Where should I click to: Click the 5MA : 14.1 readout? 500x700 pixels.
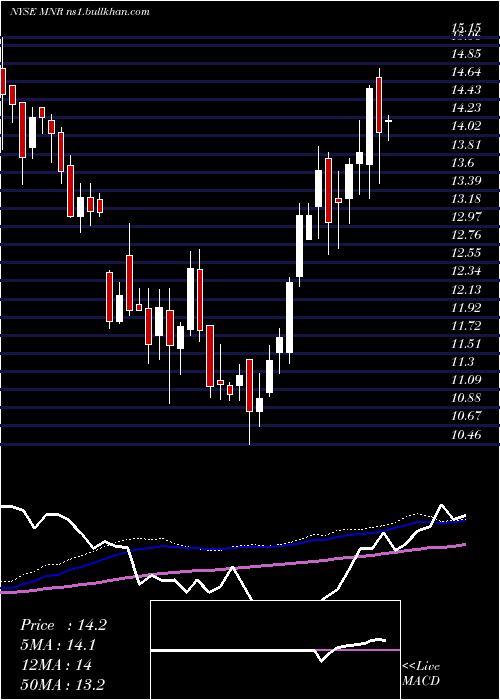pyautogui.click(x=58, y=645)
